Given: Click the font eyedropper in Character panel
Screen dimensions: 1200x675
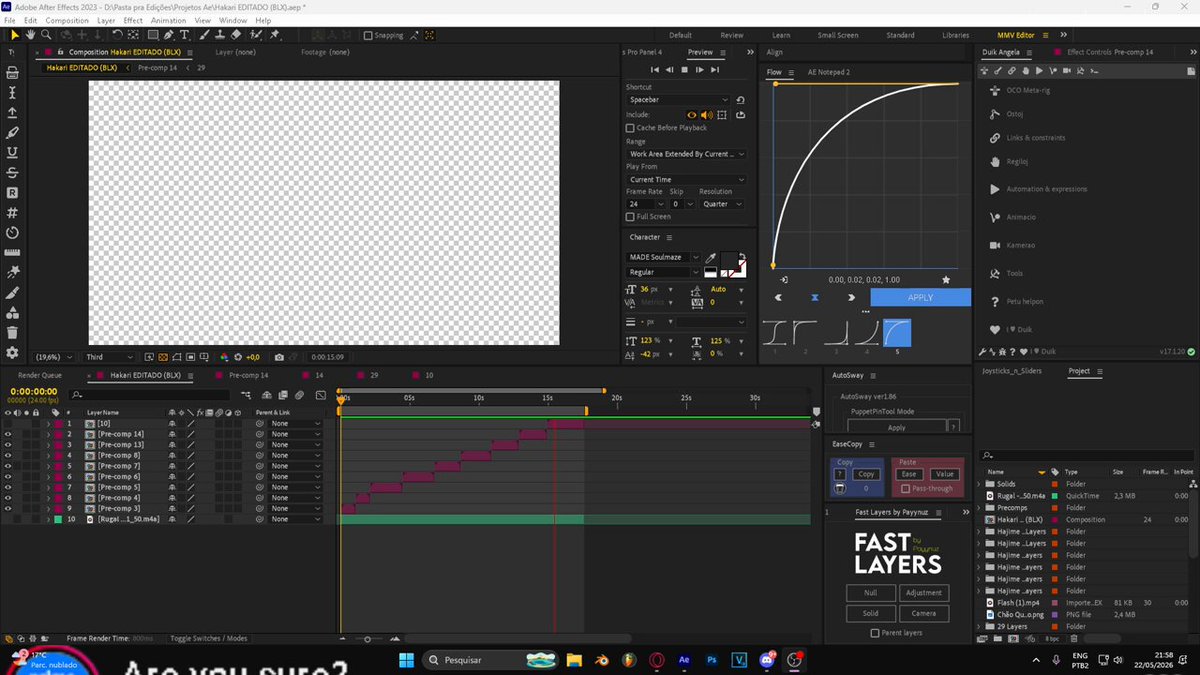Looking at the screenshot, I should 711,258.
